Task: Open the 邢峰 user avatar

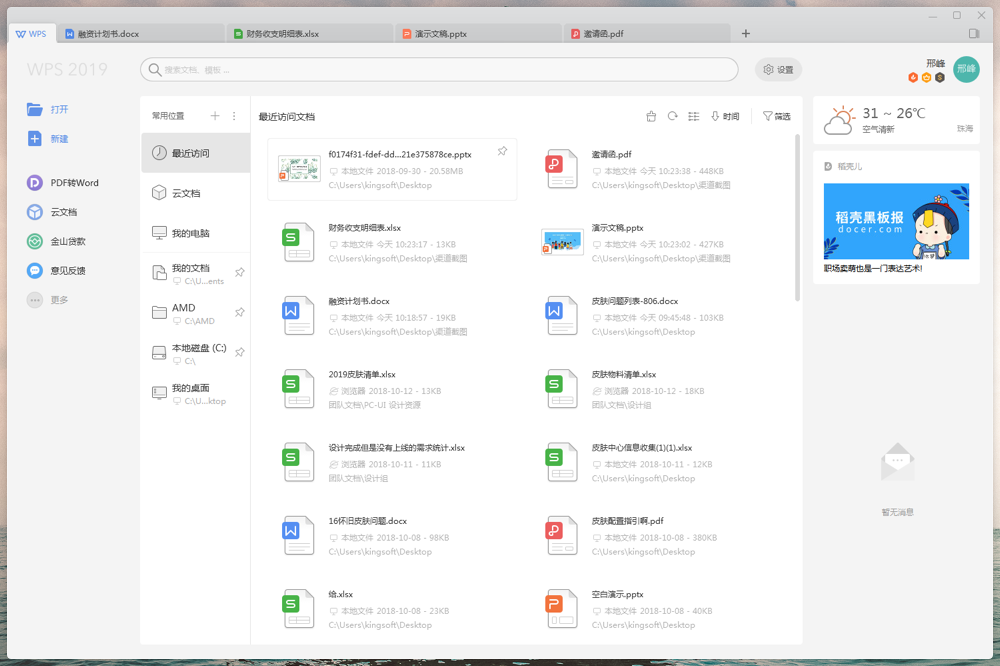Action: (x=966, y=69)
